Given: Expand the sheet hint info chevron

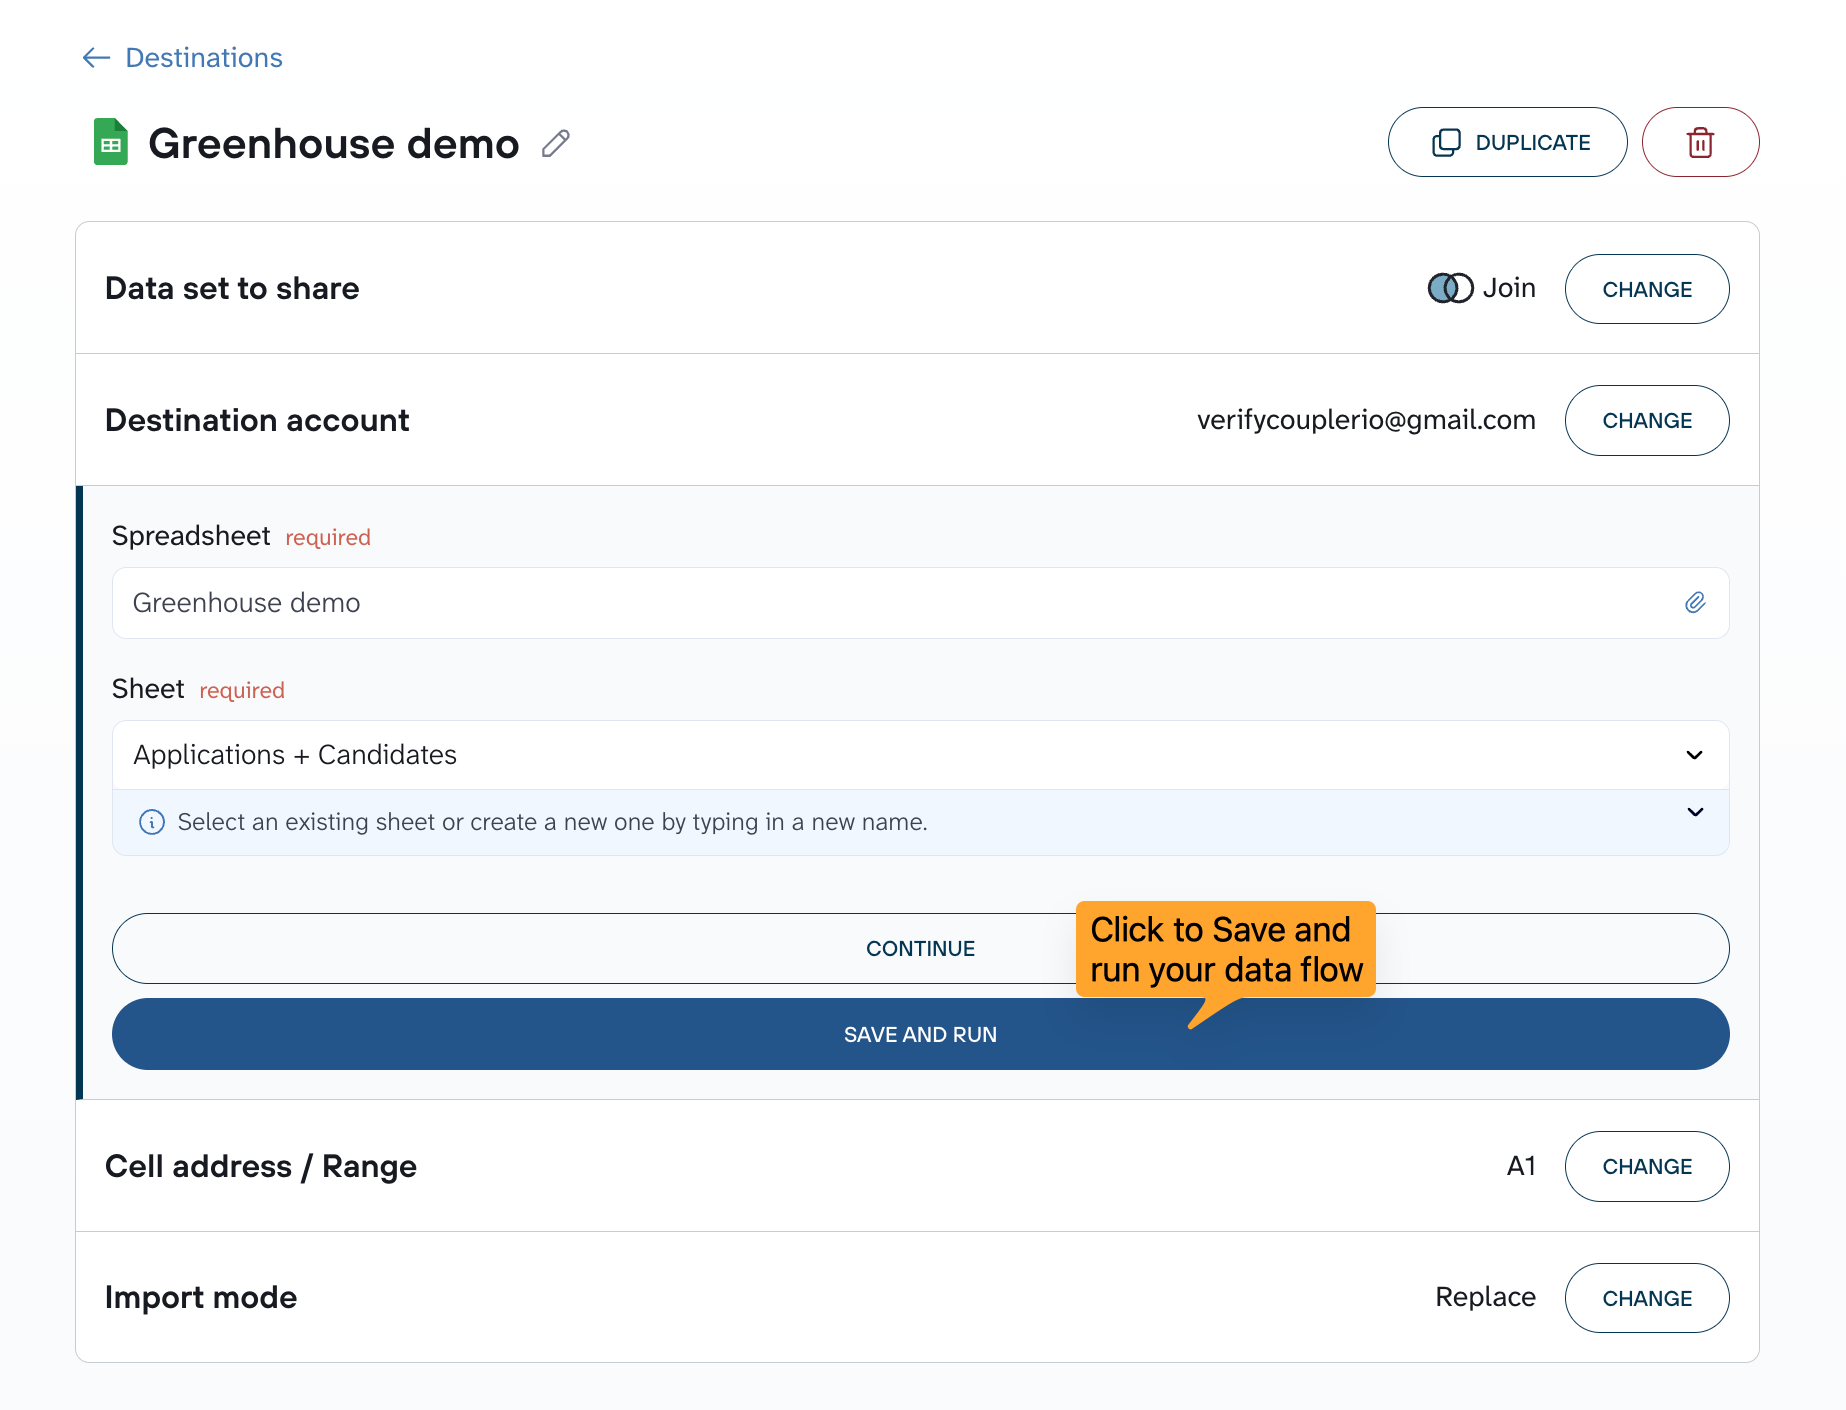Looking at the screenshot, I should [x=1695, y=812].
